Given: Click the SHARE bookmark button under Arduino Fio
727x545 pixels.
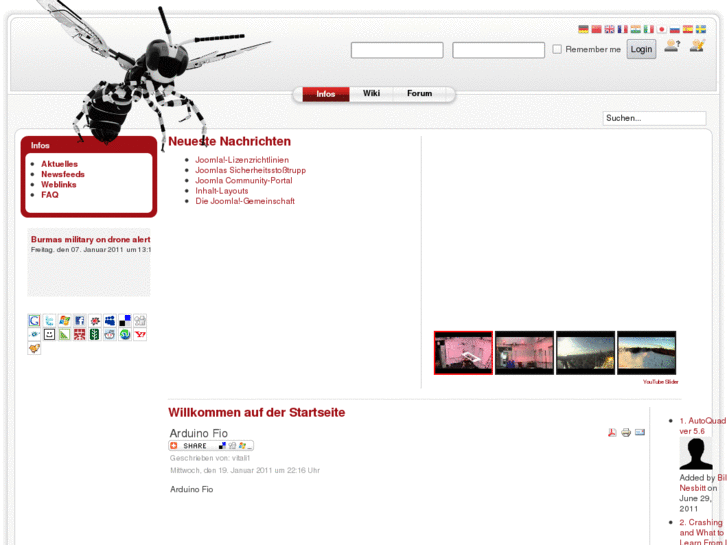Looking at the screenshot, I should coord(211,446).
